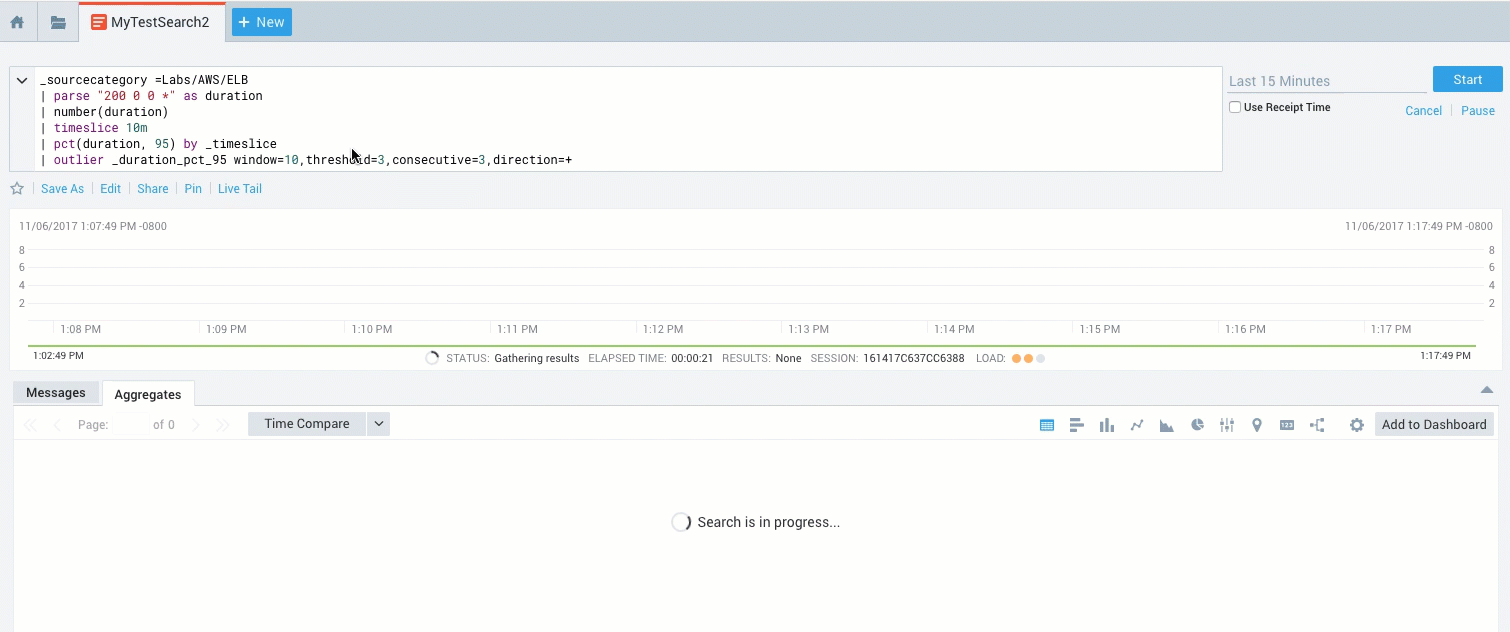Open the chart settings gear
The height and width of the screenshot is (632, 1510).
coord(1356,424)
